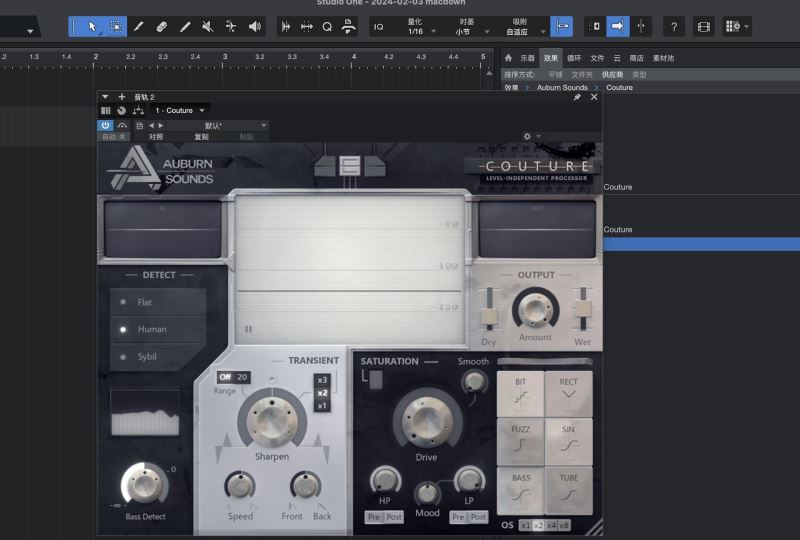Select the Arrow tool in the toolbar
Viewport: 800px width, 540px height.
tap(92, 27)
